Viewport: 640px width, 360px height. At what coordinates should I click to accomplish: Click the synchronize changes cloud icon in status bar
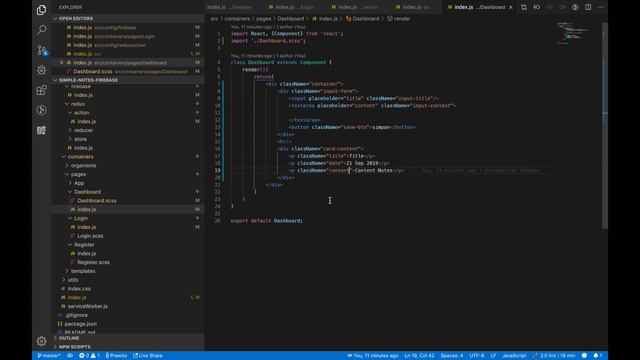(70, 356)
